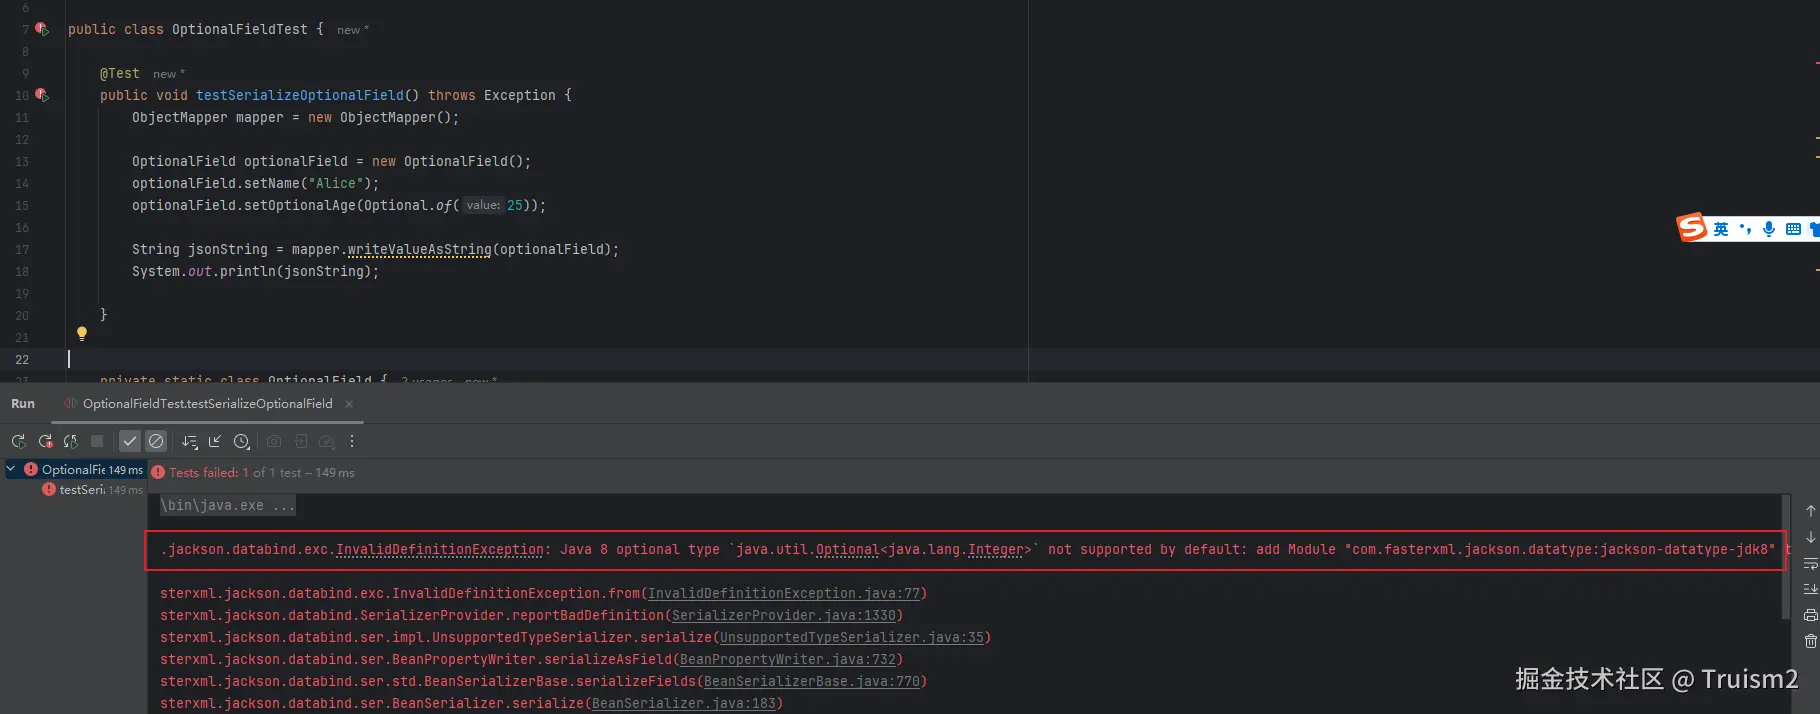Open SerializerProvider.java:1330 stack link
The height and width of the screenshot is (714, 1820).
pyautogui.click(x=783, y=616)
